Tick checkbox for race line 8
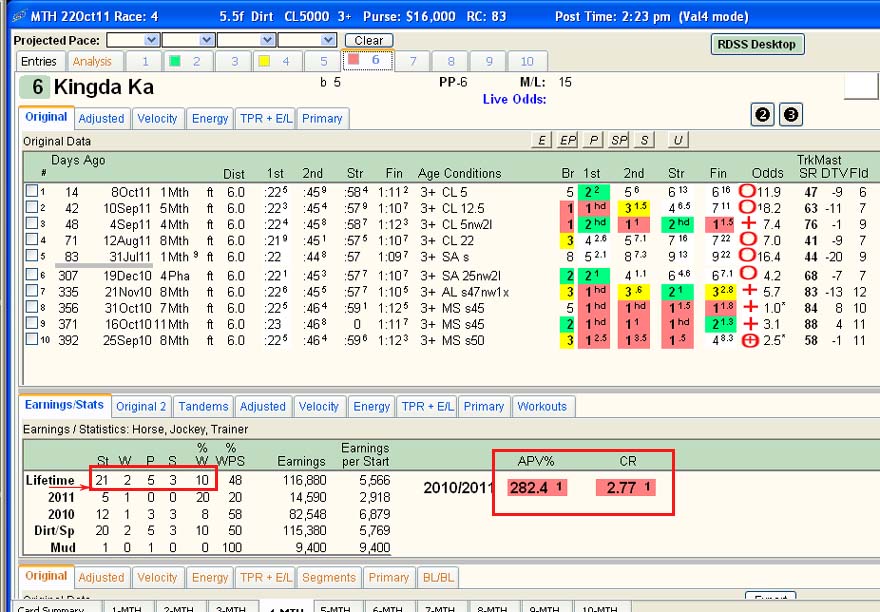This screenshot has height=612, width=880. point(32,307)
